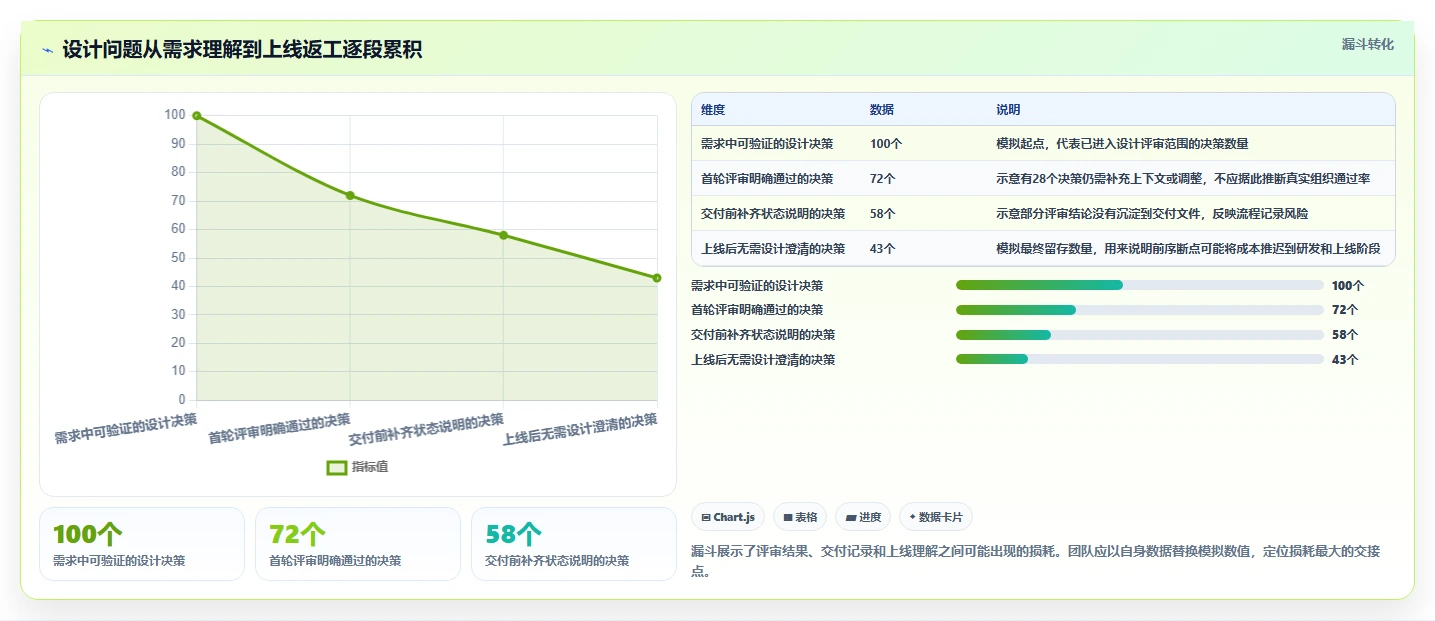Click the 漏斗转化 tag

coord(1367,44)
